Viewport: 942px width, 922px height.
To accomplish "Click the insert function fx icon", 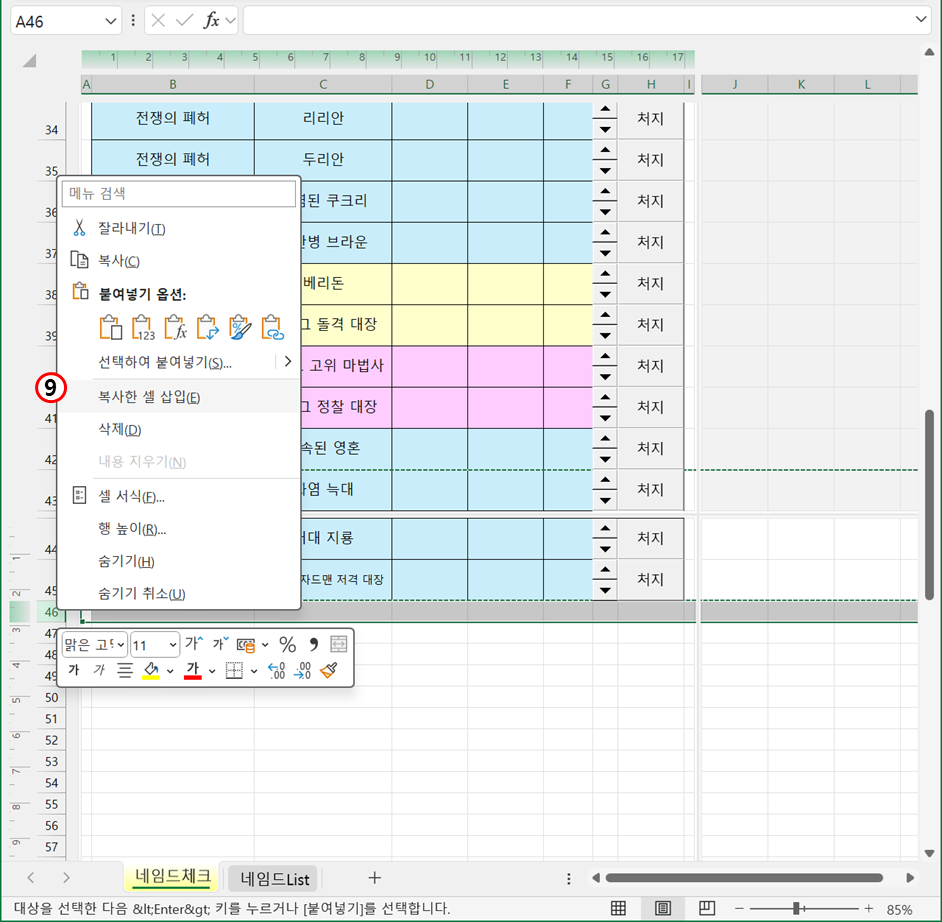I will (211, 21).
